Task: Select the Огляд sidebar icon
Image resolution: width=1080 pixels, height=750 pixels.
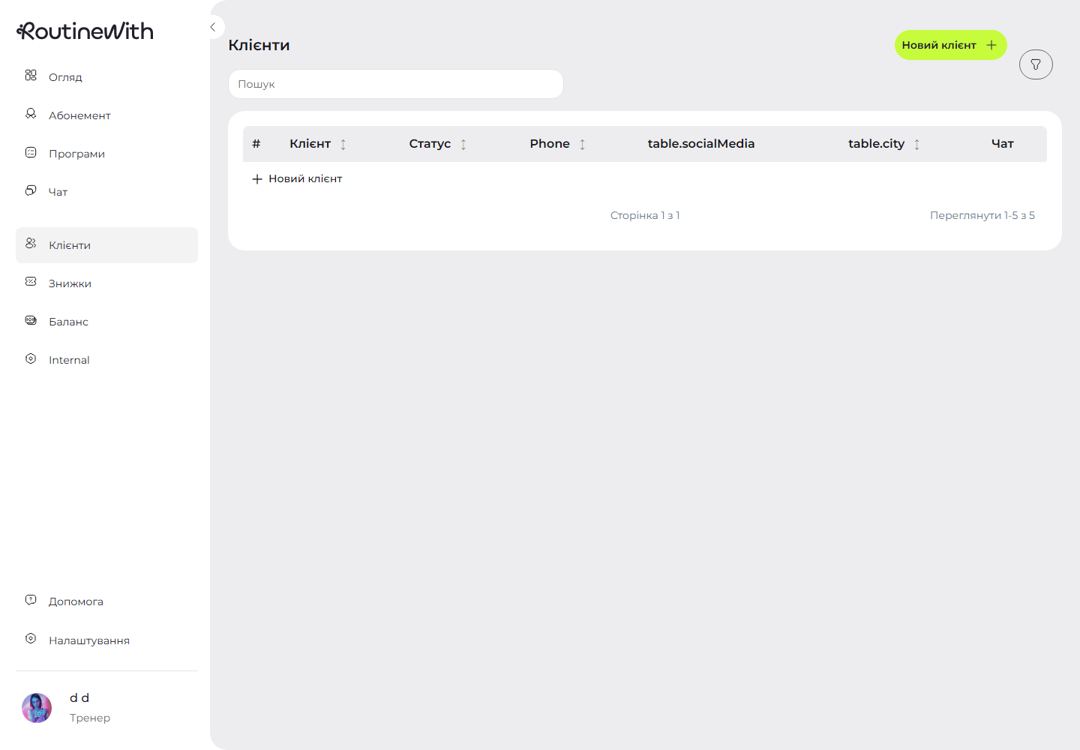Action: point(31,76)
